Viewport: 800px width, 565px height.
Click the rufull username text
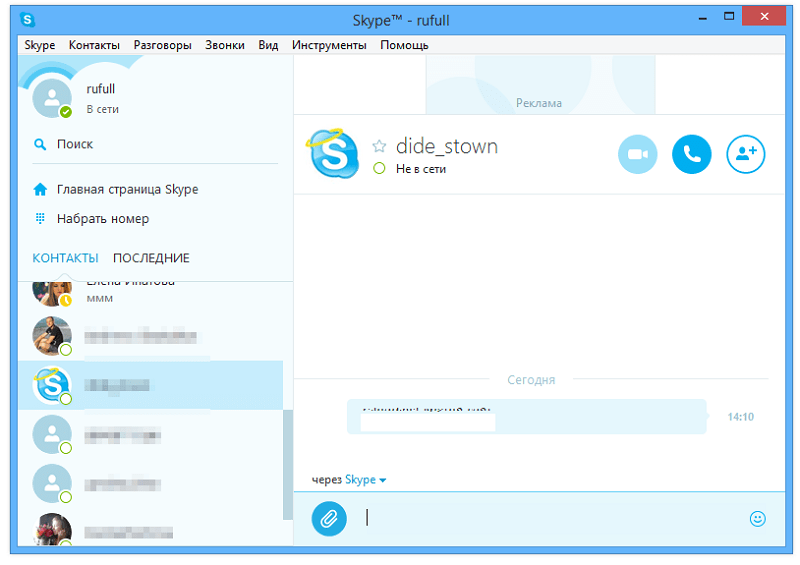[101, 89]
